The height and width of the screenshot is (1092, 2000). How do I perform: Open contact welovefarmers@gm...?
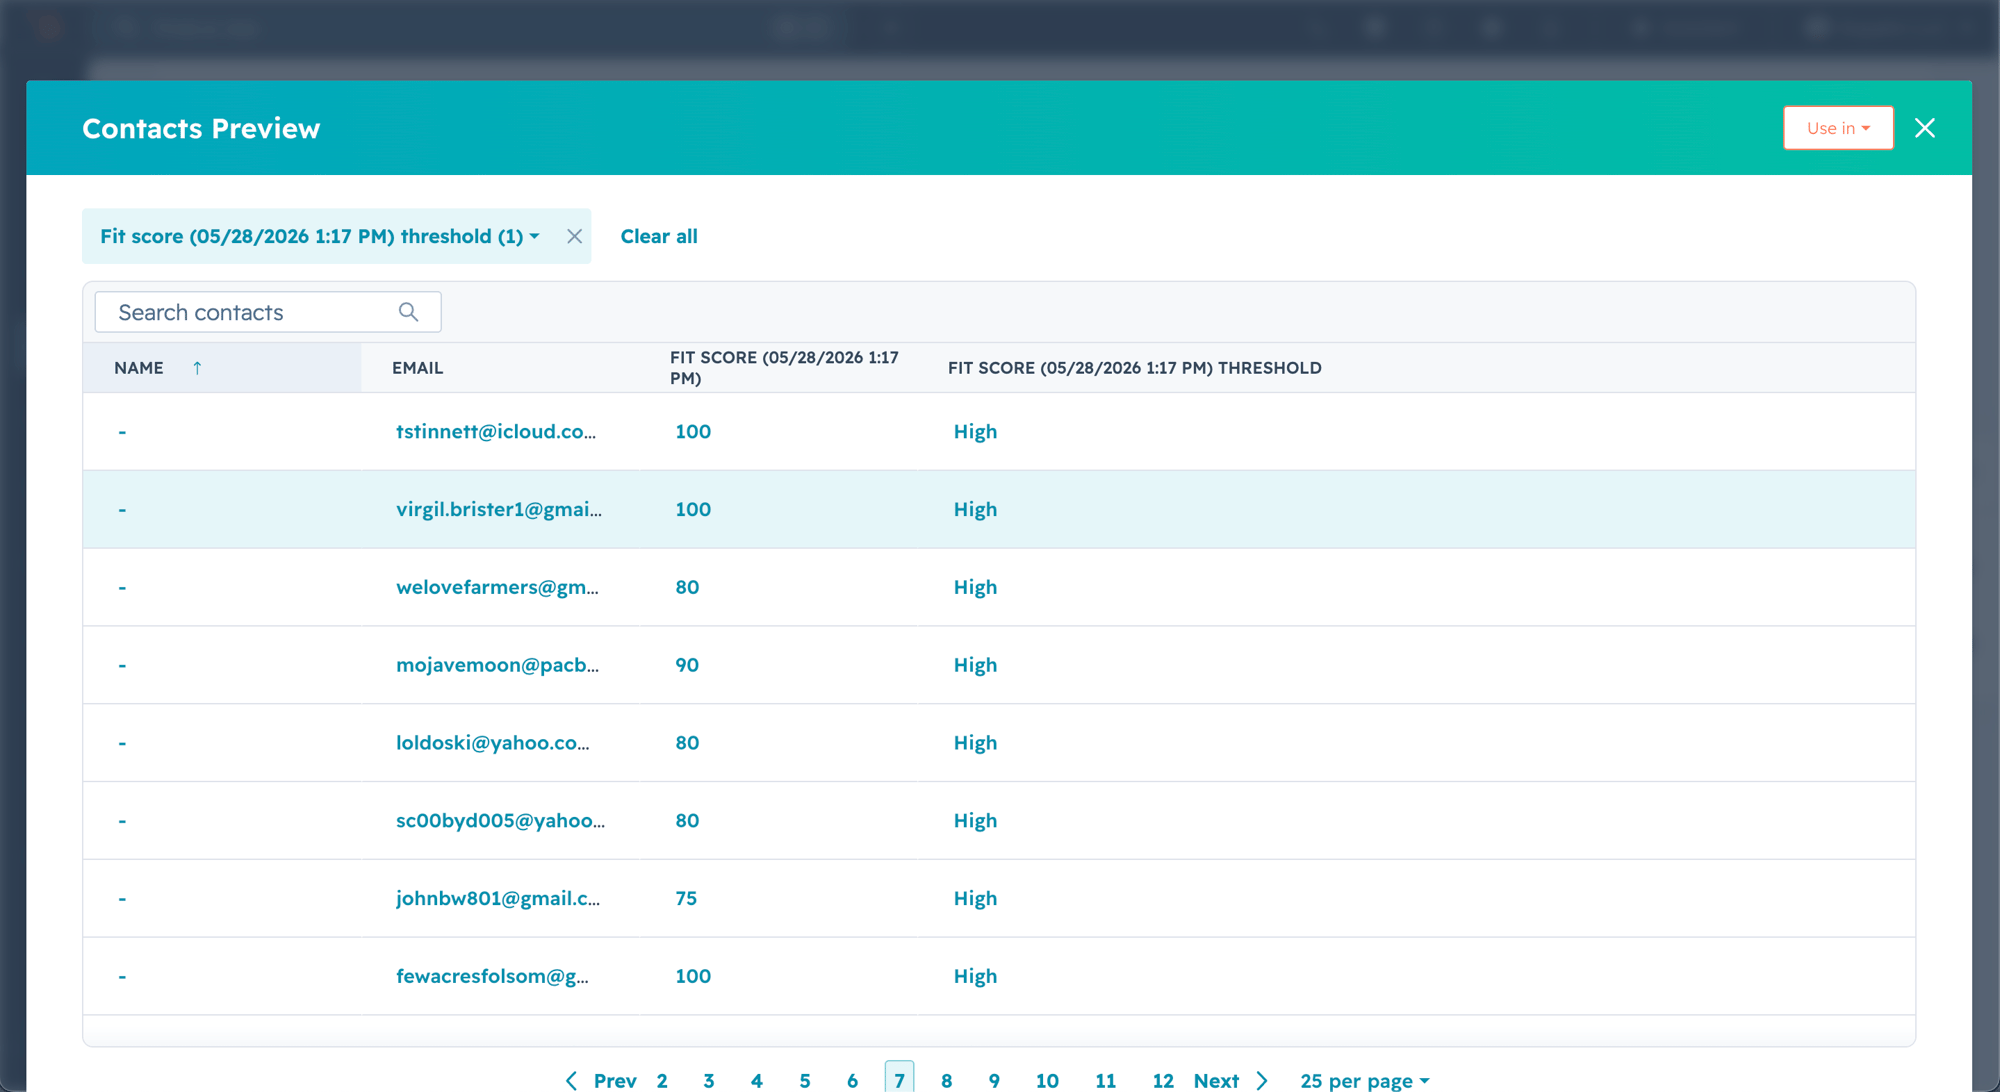(x=497, y=588)
